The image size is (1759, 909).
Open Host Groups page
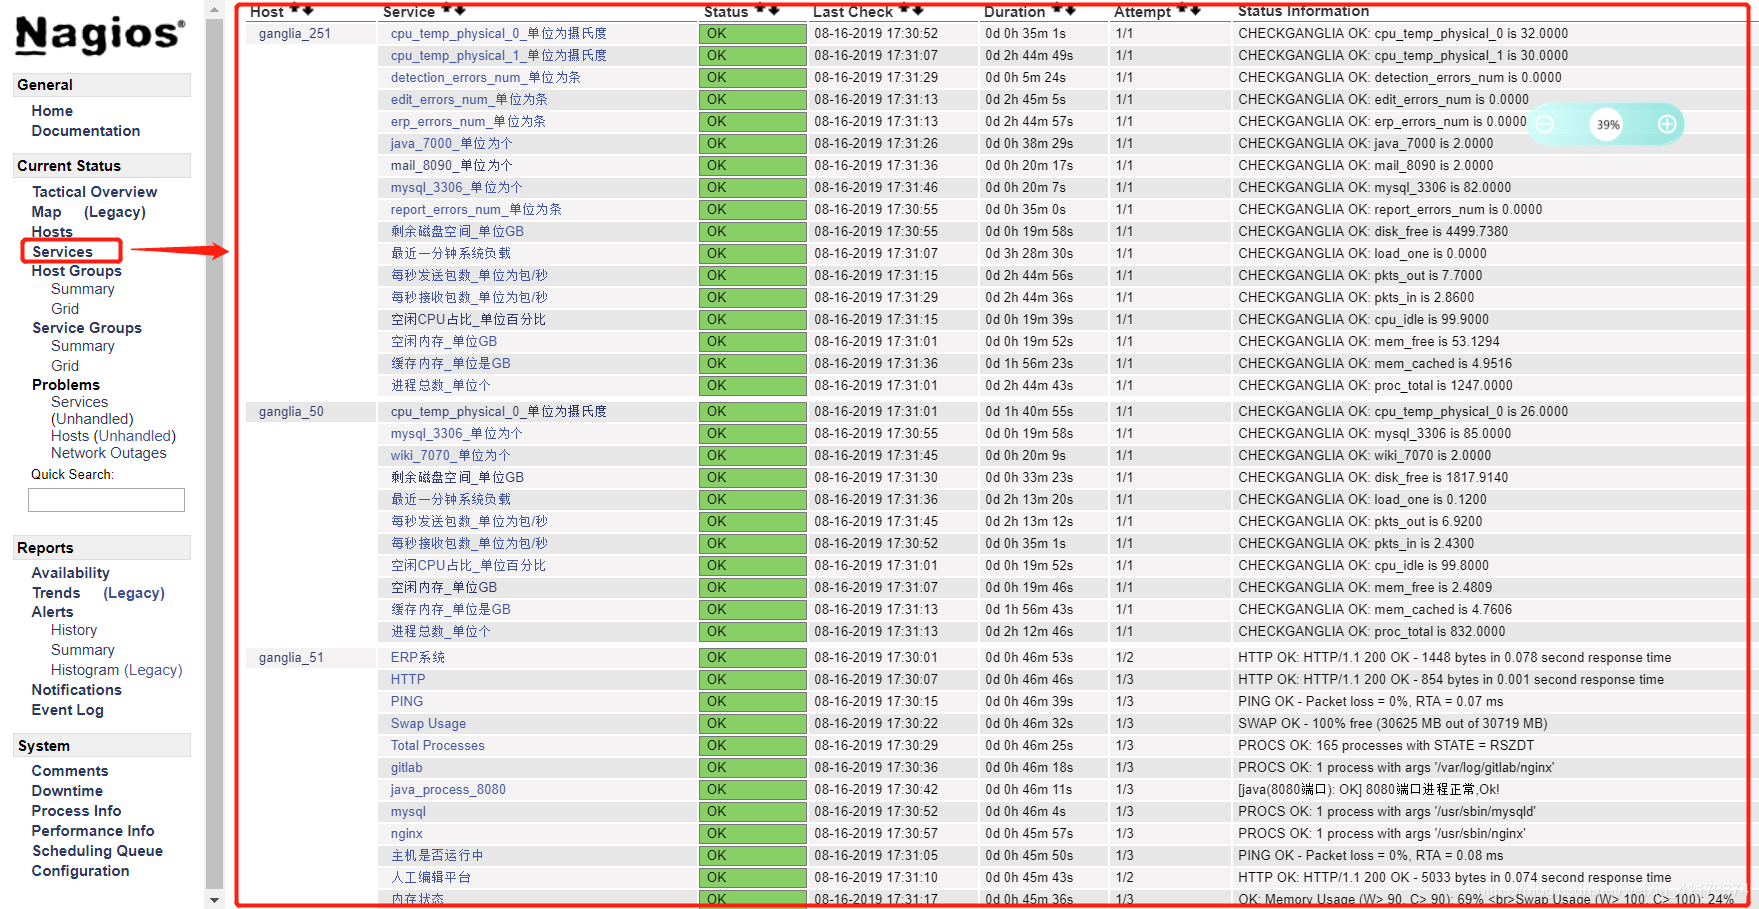[77, 271]
